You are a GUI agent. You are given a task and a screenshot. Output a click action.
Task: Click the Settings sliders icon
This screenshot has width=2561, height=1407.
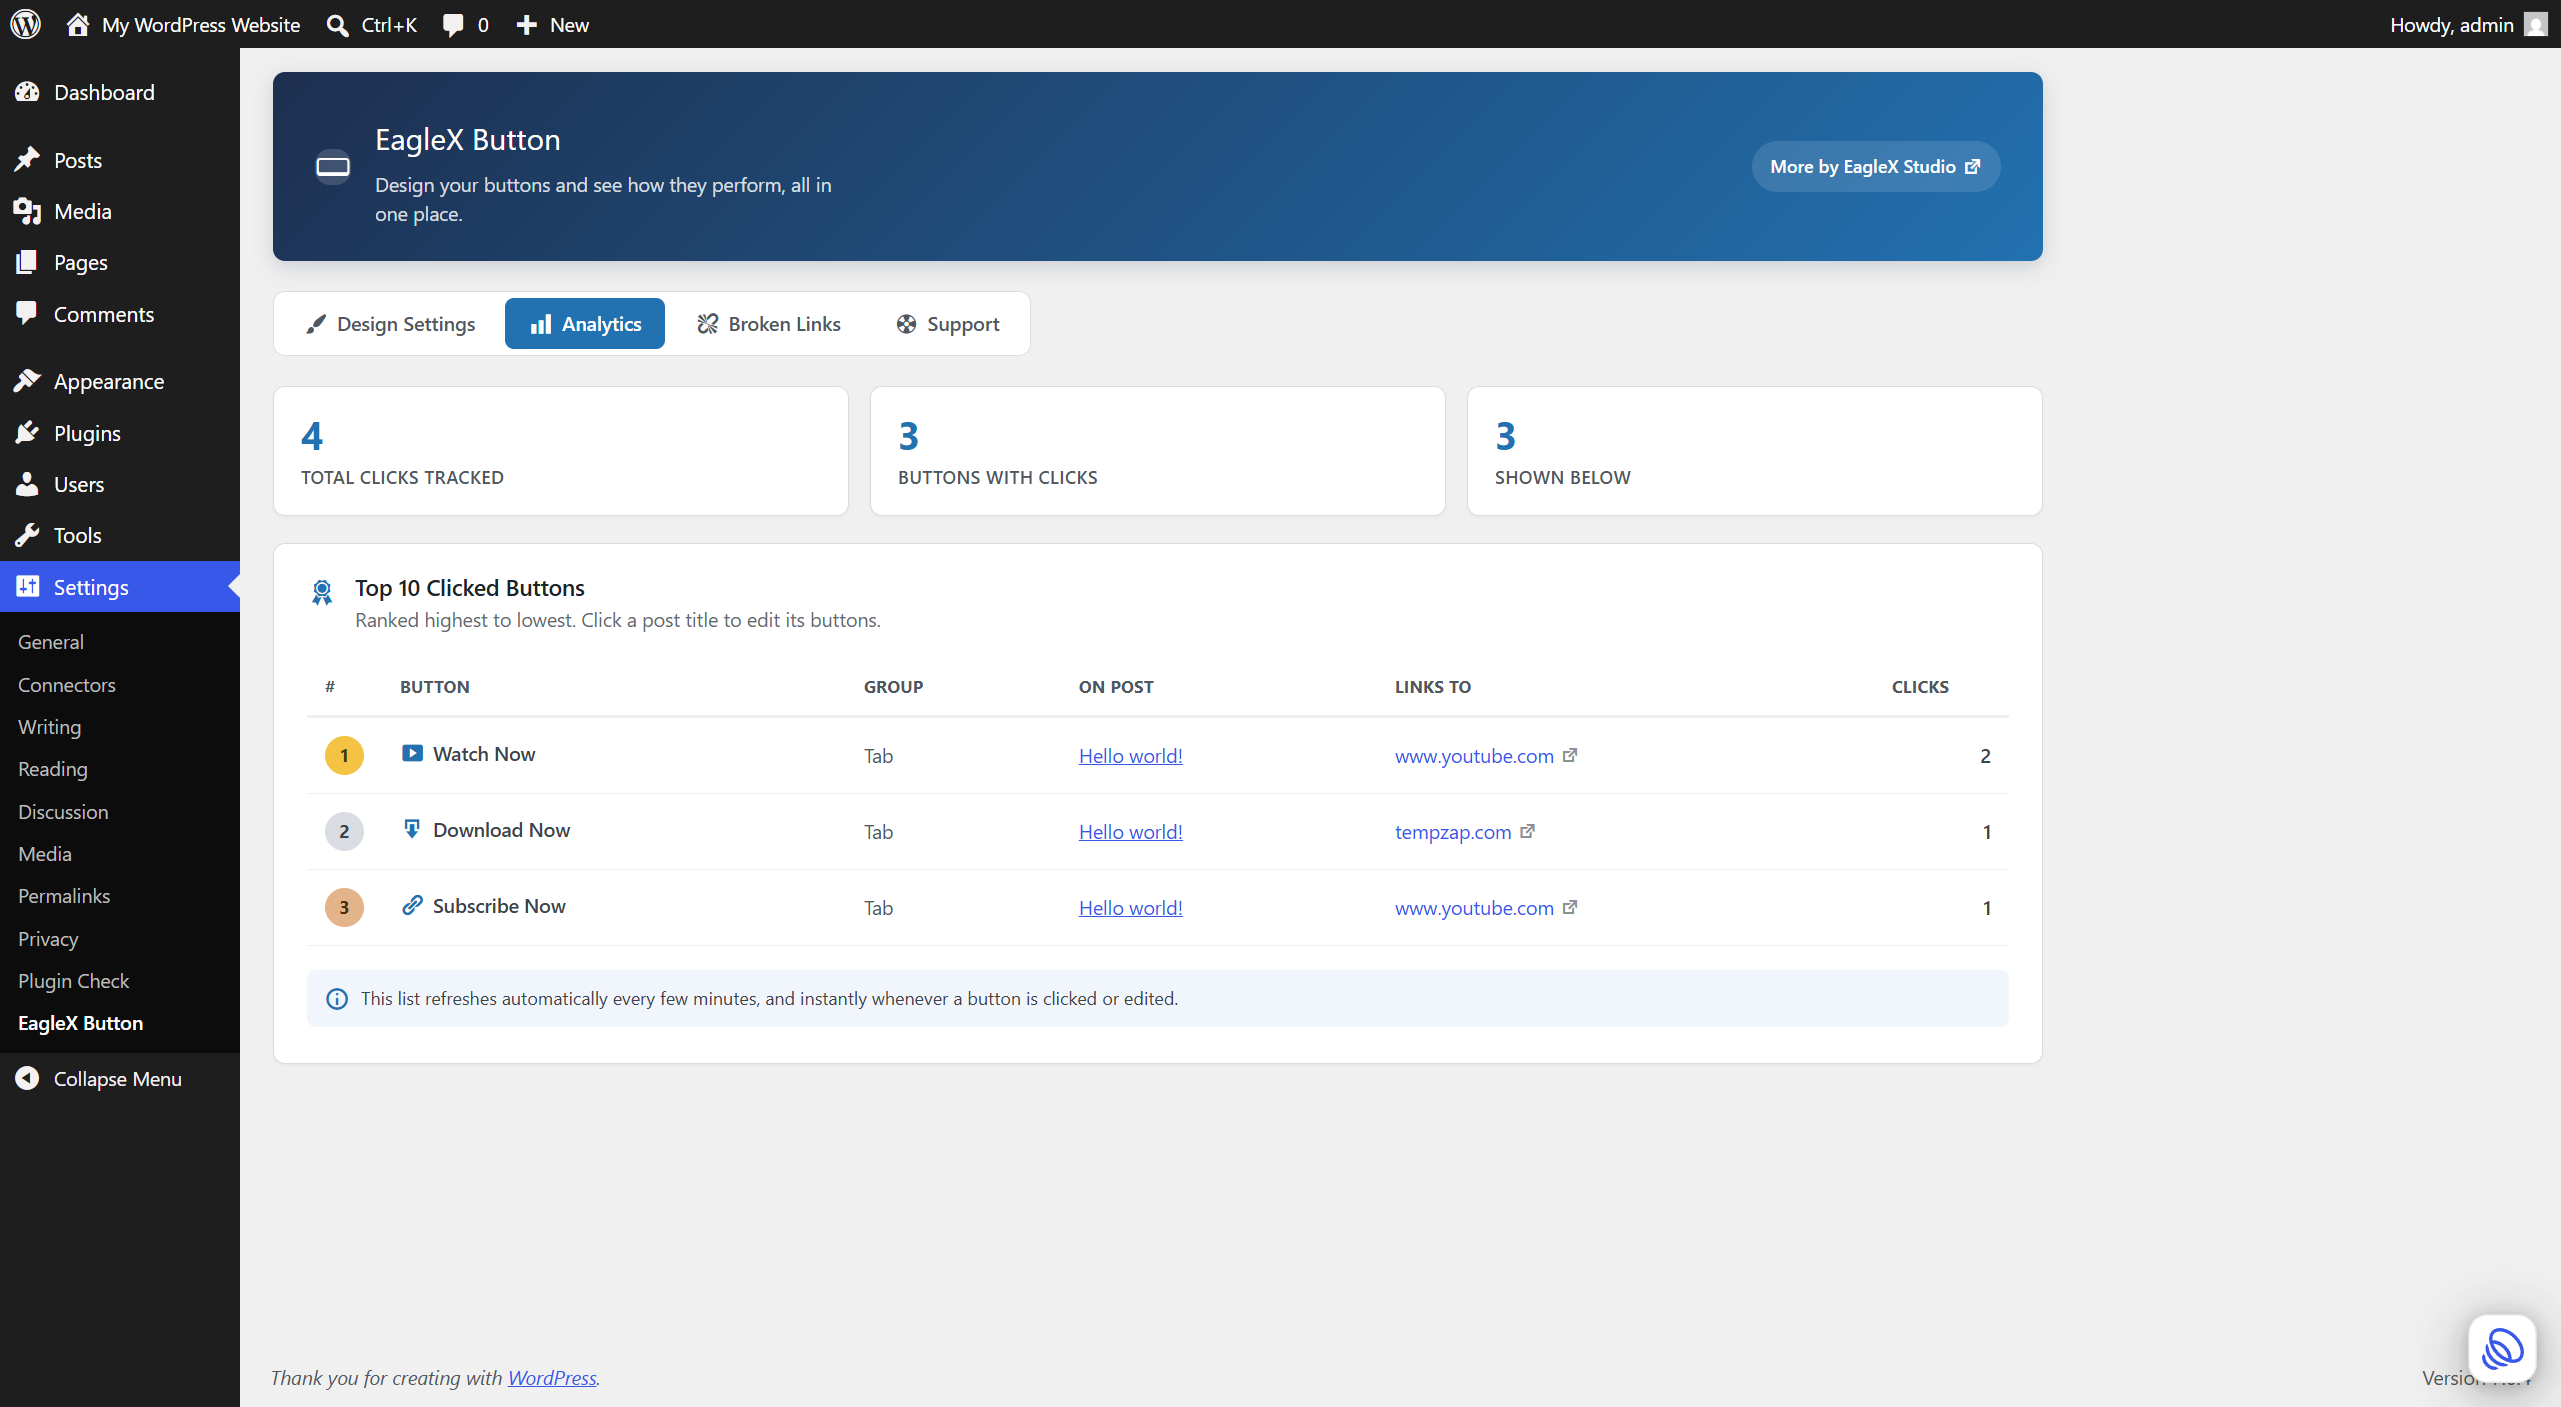click(27, 586)
